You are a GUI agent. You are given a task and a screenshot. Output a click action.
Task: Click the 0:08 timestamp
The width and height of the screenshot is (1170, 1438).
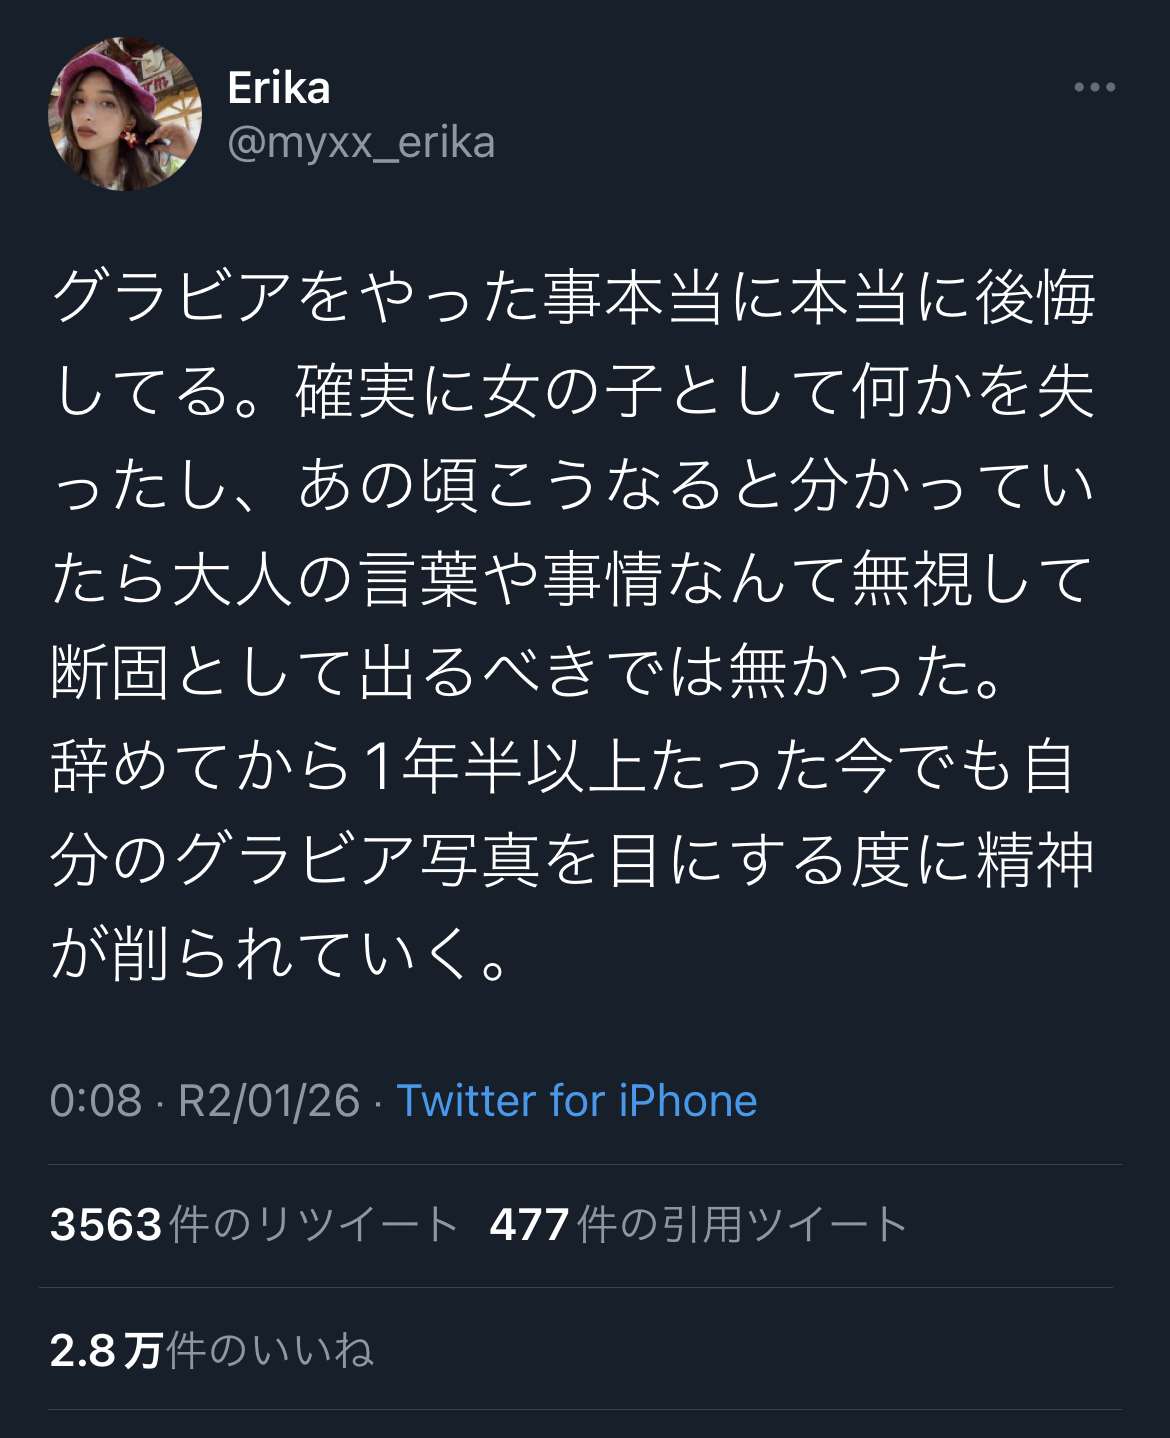tap(96, 1101)
